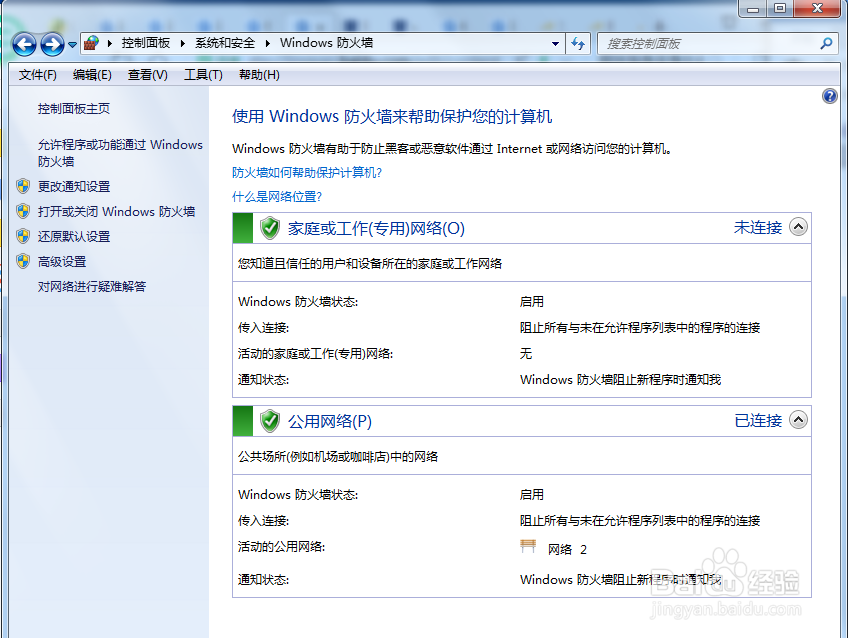Open the address bar history dropdown arrow

555,44
